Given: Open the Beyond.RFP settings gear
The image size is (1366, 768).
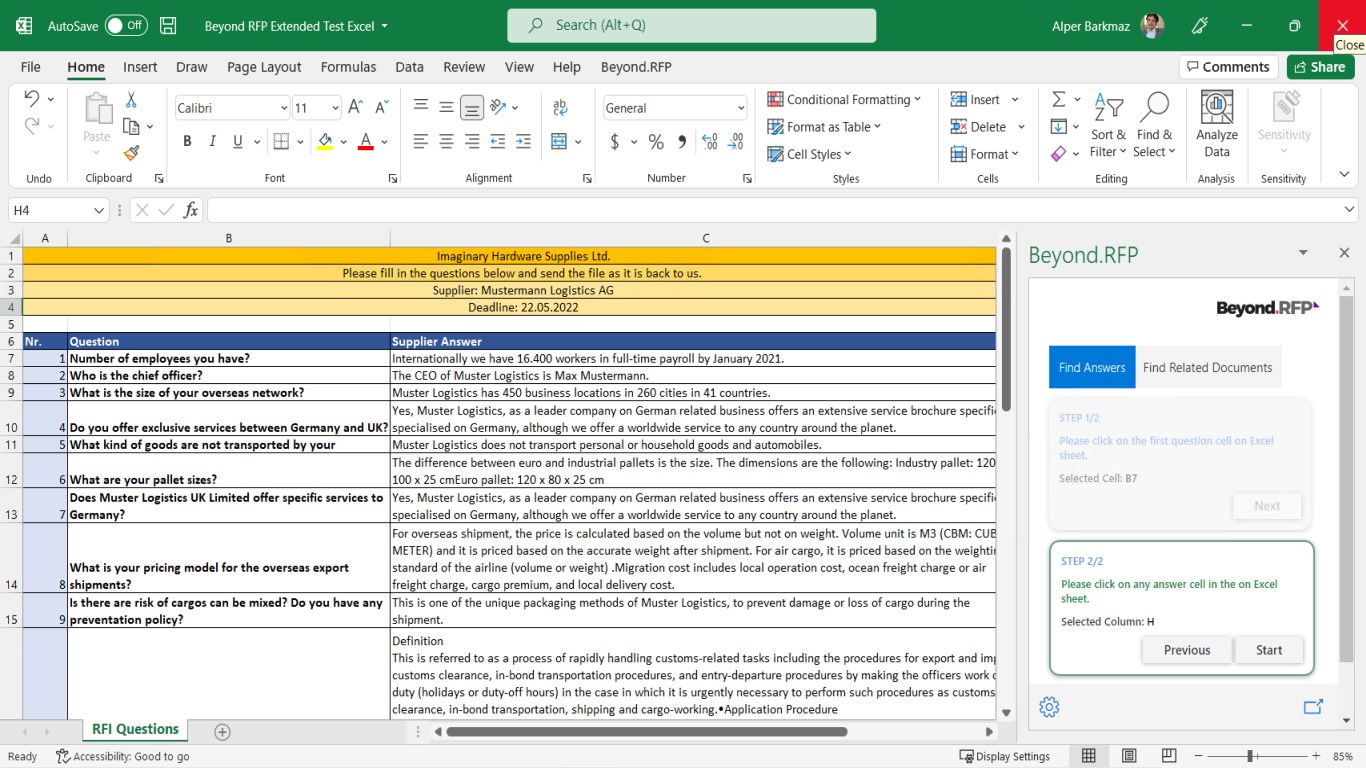Looking at the screenshot, I should 1049,707.
